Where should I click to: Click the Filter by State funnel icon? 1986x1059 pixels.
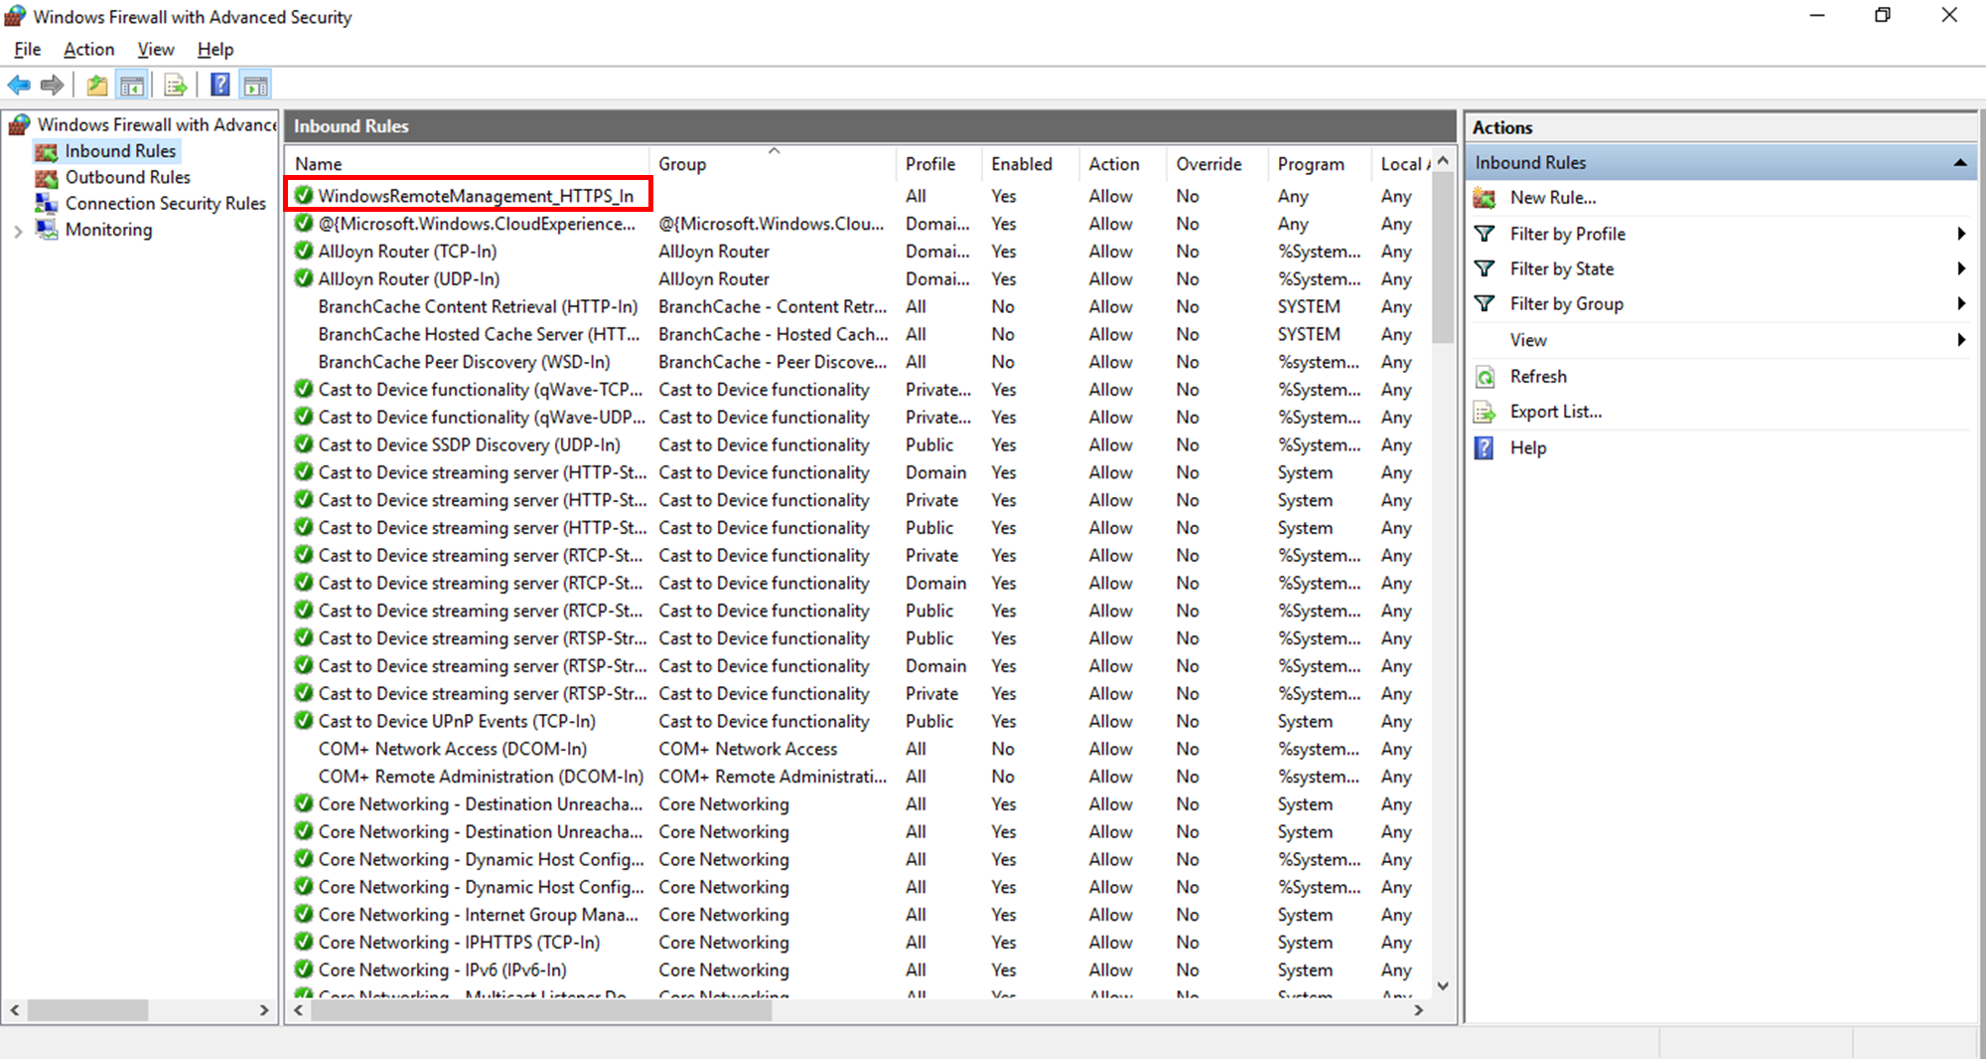click(1485, 269)
